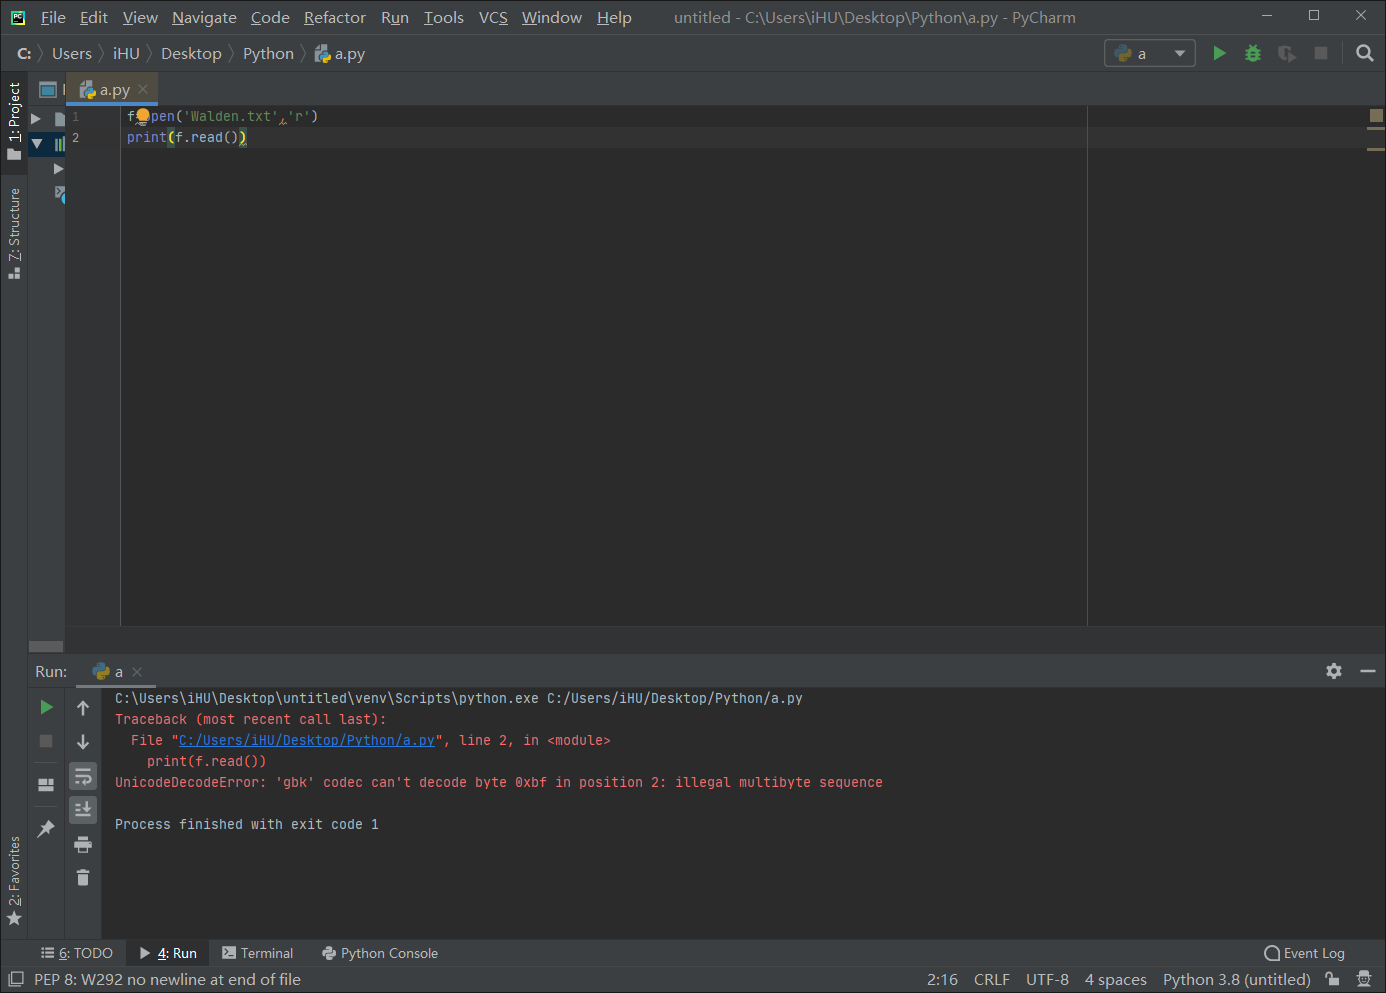Open the UTF-8 encoding selector

(x=1047, y=979)
